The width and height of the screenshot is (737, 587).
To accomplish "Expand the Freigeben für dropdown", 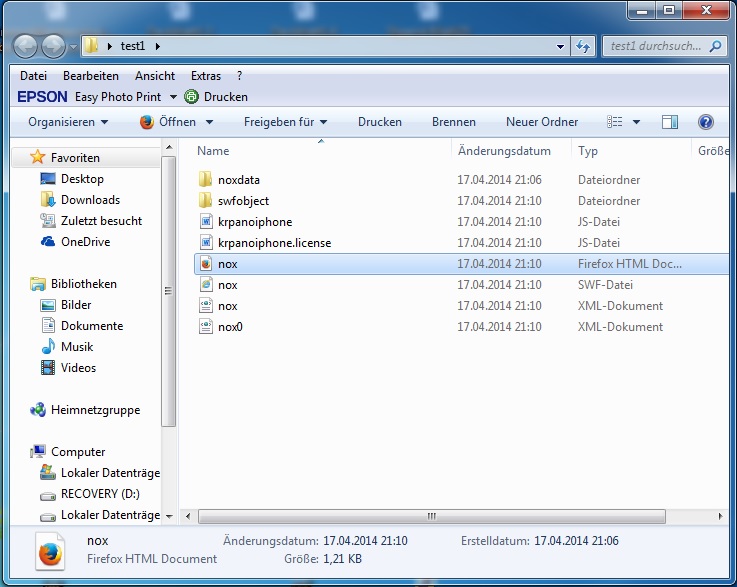I will 285,122.
